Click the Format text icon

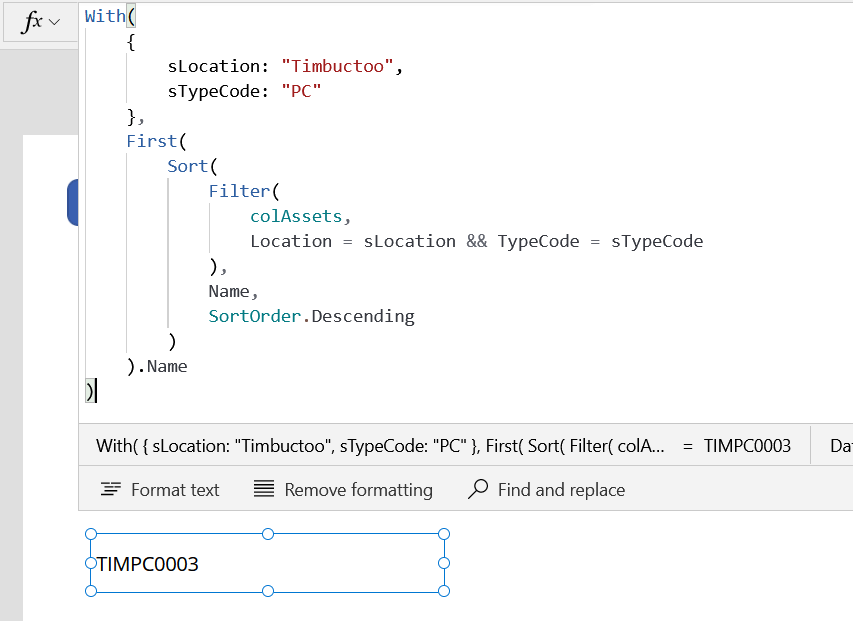(110, 490)
